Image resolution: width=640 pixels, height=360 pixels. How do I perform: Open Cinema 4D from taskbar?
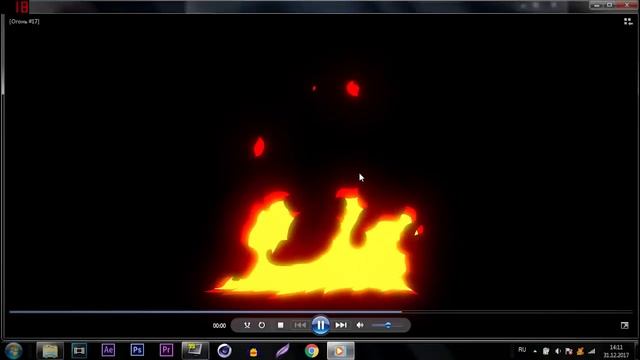[x=224, y=351]
